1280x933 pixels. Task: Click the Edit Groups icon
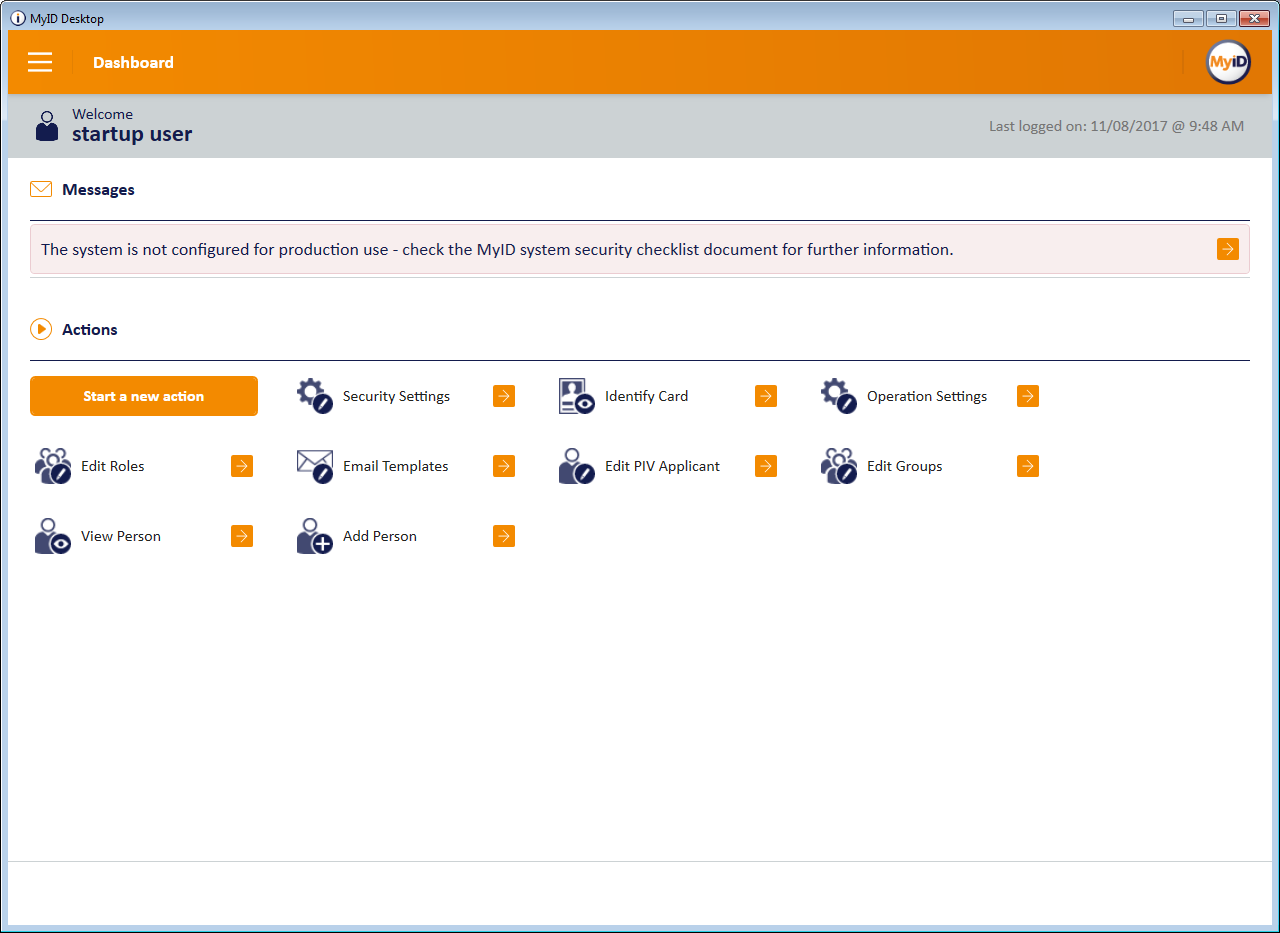point(838,466)
